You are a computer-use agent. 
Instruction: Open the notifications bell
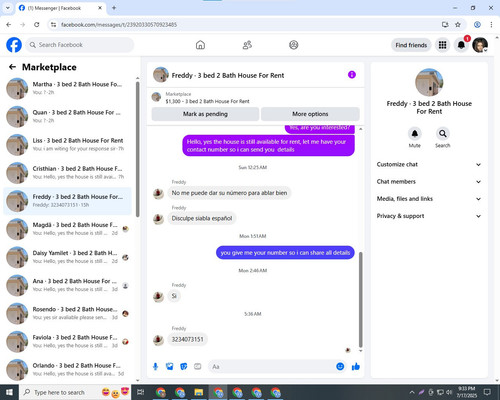461,45
